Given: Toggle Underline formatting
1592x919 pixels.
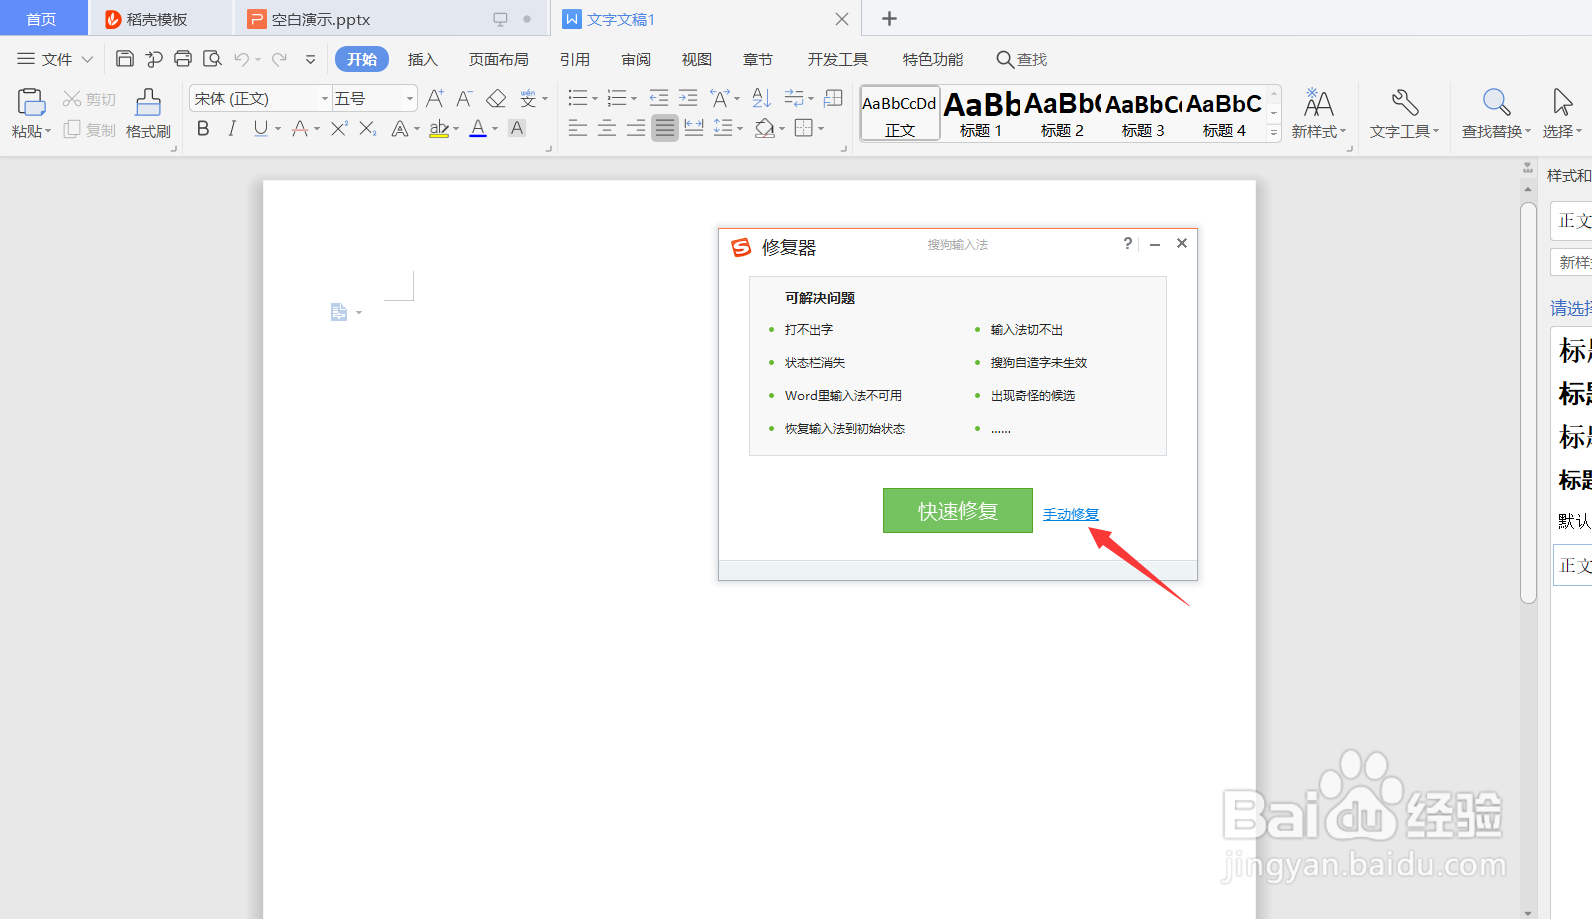Looking at the screenshot, I should 261,128.
